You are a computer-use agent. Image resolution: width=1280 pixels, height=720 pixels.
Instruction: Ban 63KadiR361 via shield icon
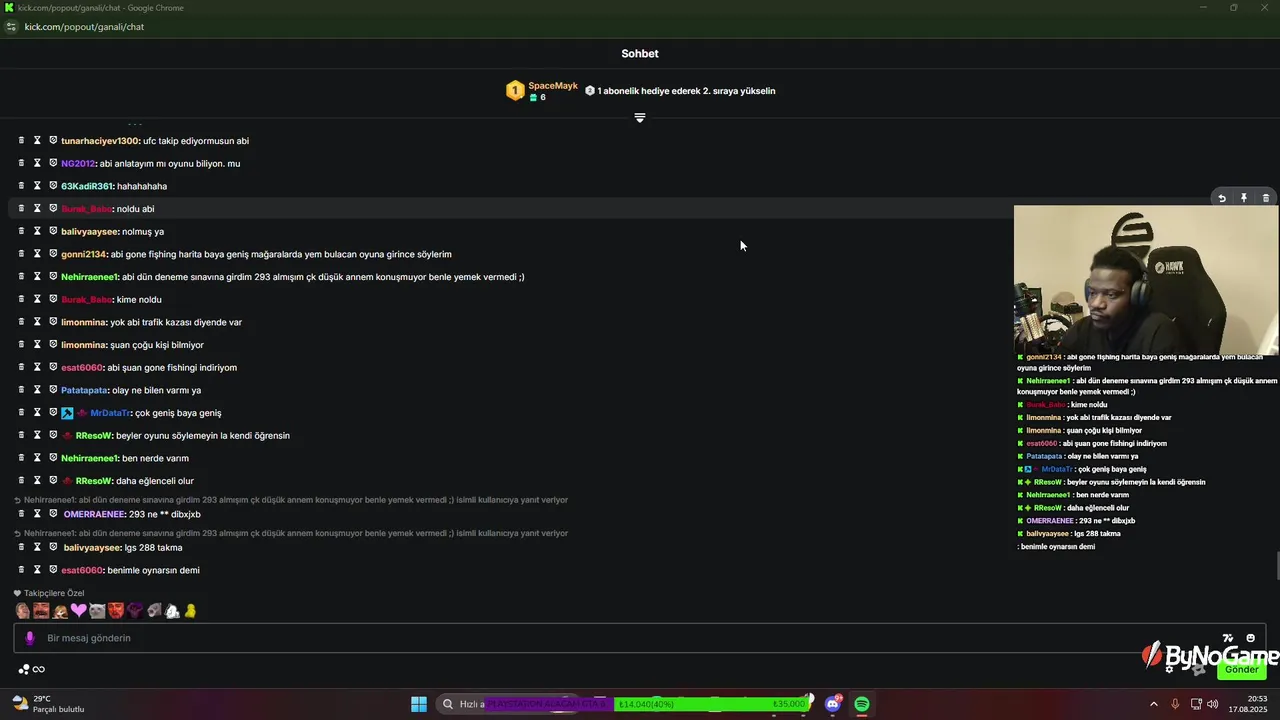[x=53, y=186]
